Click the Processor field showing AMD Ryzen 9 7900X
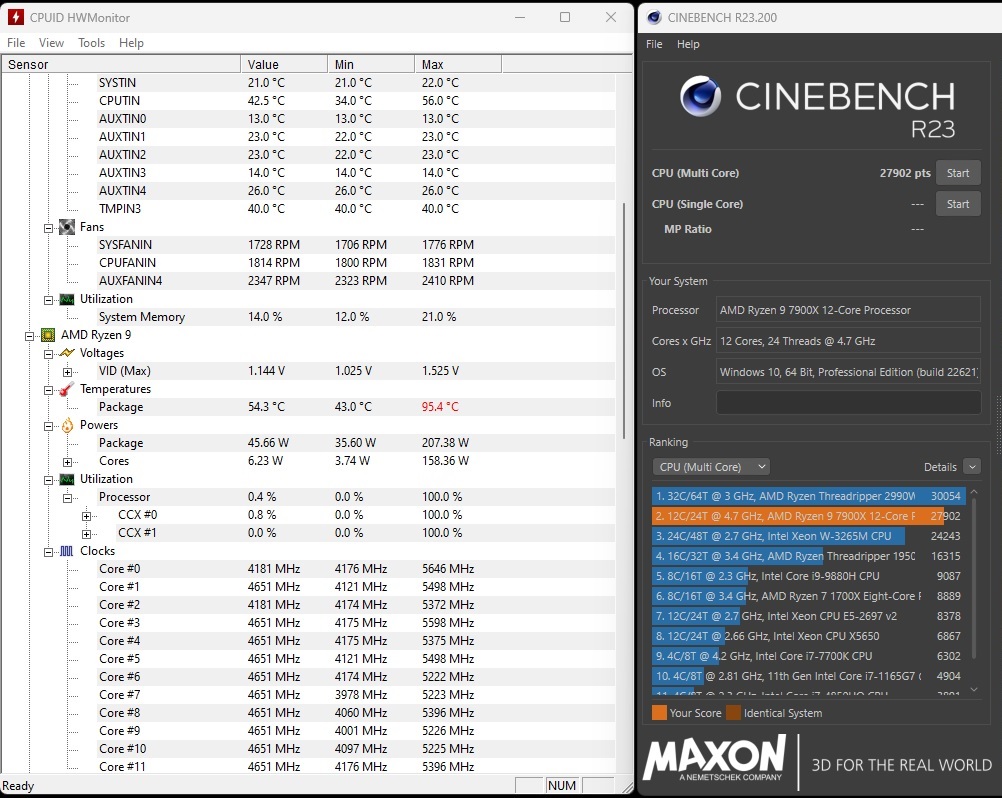Screen dimensions: 1002x798 [848, 310]
